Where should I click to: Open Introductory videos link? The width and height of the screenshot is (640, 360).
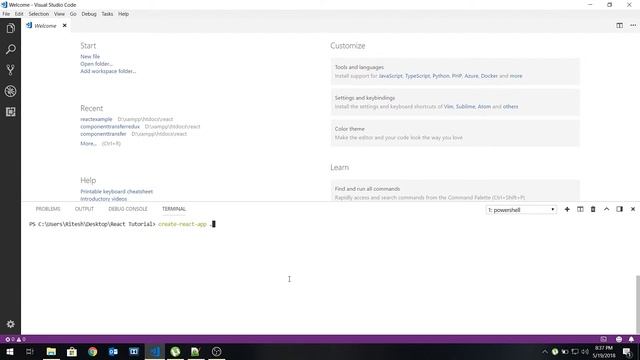[x=103, y=199]
